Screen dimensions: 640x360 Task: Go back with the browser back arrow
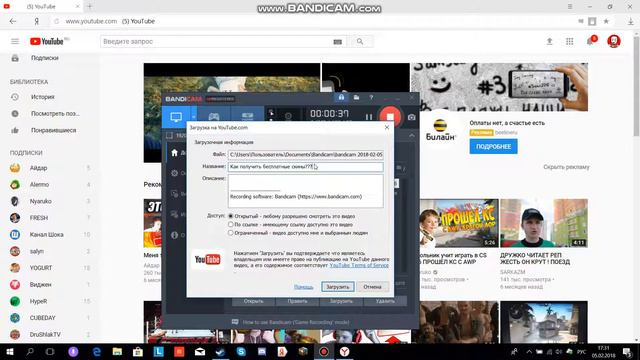pyautogui.click(x=13, y=21)
